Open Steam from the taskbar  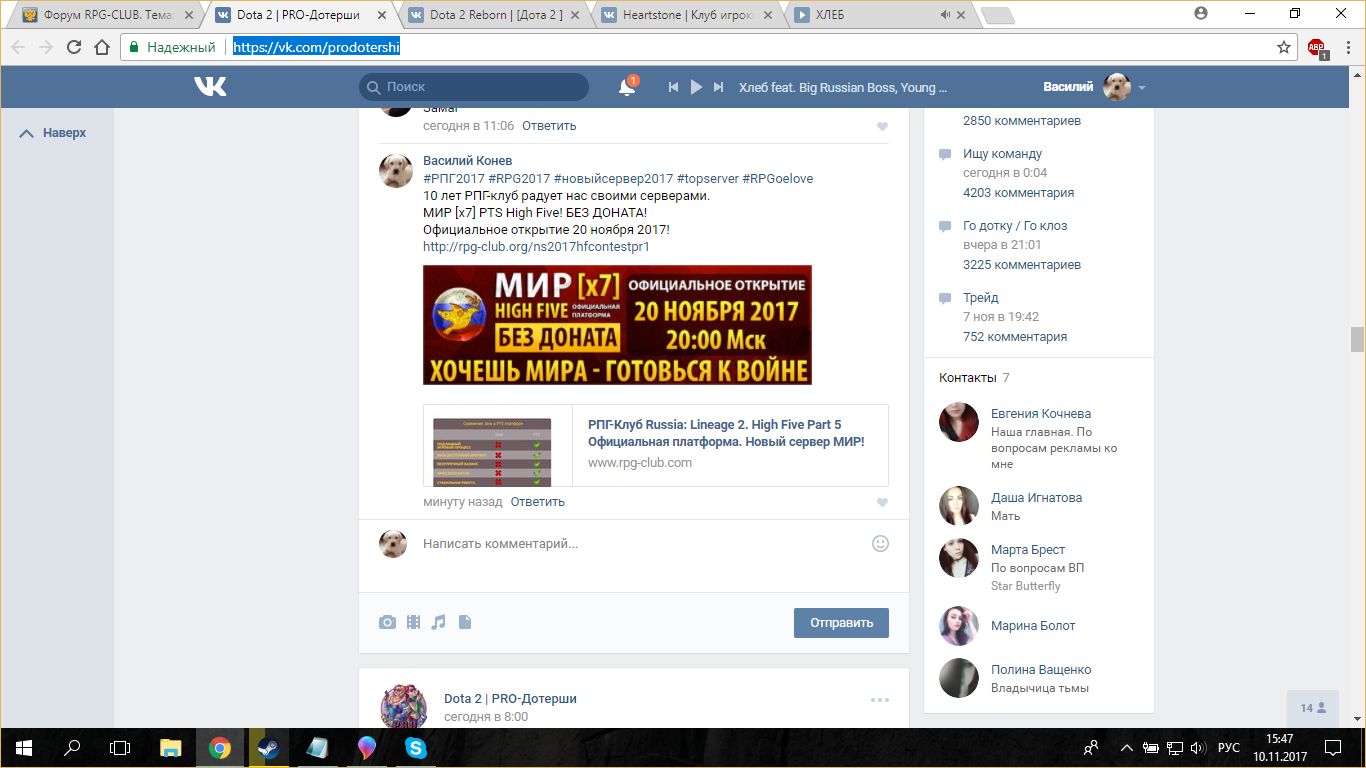[268, 747]
